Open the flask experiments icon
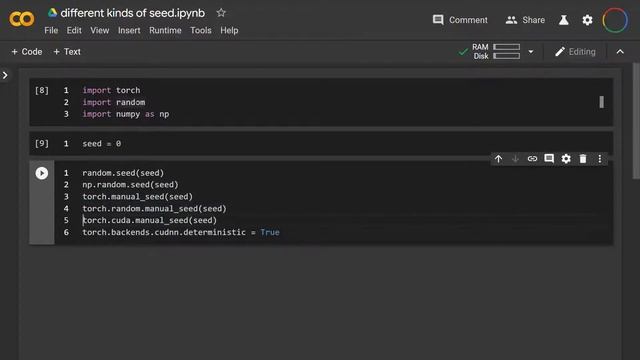 564,20
